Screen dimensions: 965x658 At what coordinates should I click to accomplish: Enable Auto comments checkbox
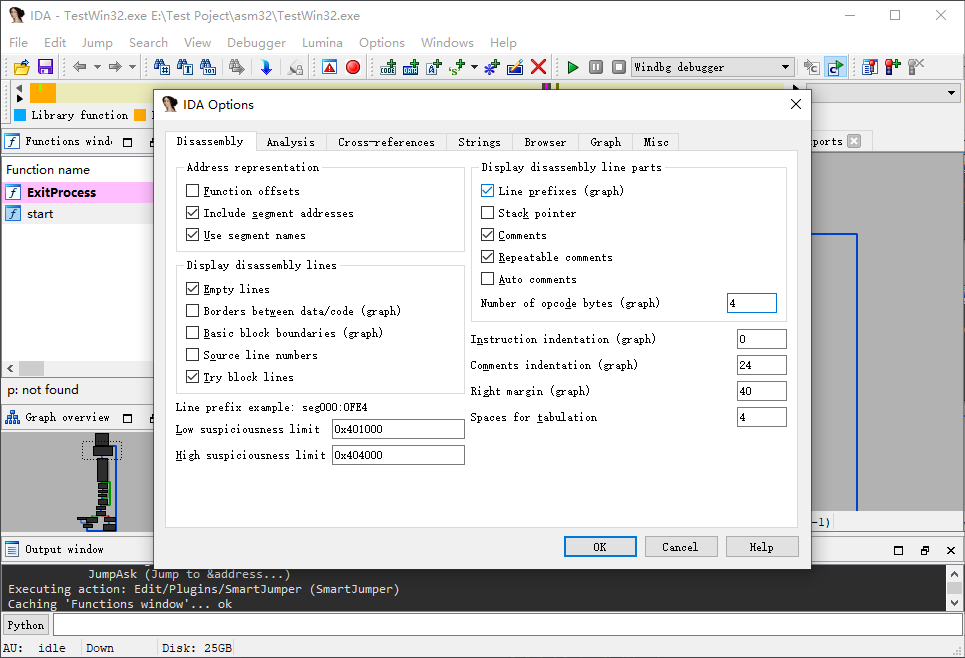pos(487,279)
